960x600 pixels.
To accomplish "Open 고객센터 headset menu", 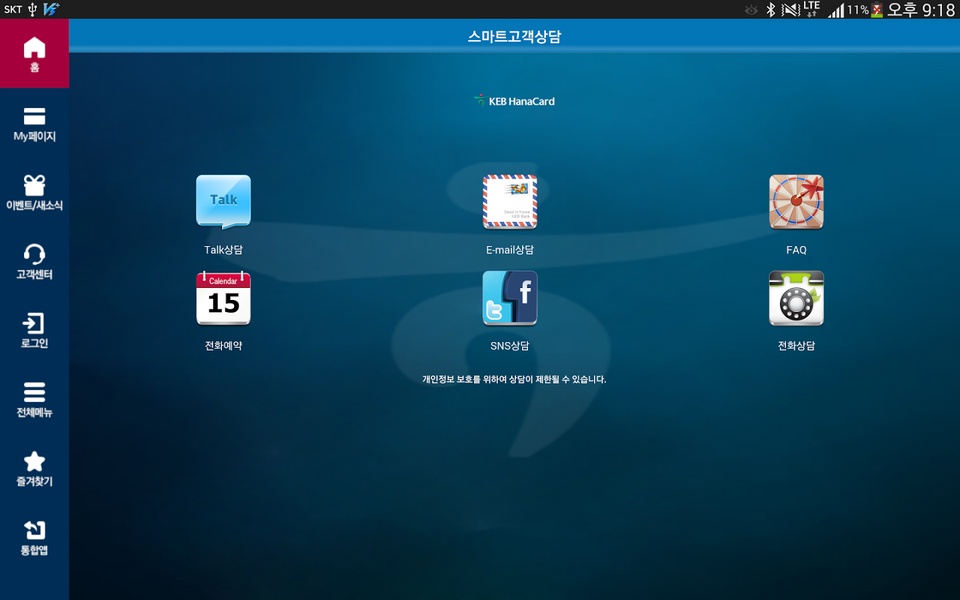I will (34, 262).
